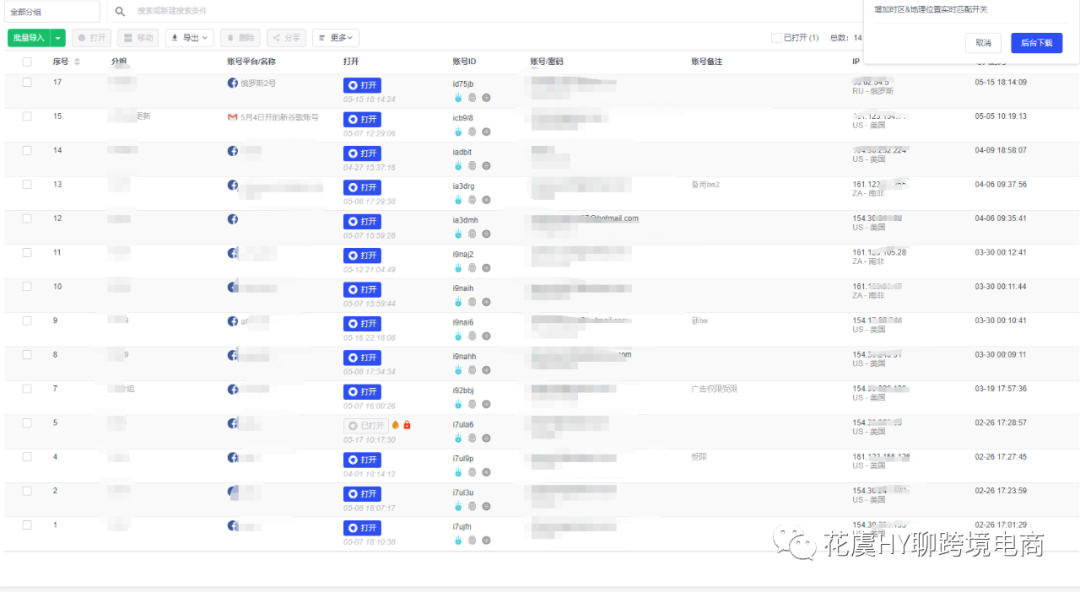Click the Facebook icon in row 17
Screen dimensions: 1080x592
(x=233, y=83)
